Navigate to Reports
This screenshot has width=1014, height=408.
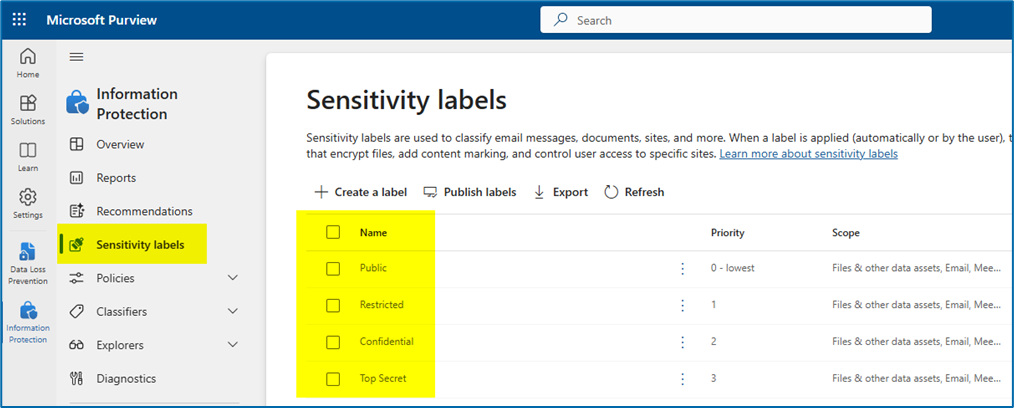tap(116, 178)
